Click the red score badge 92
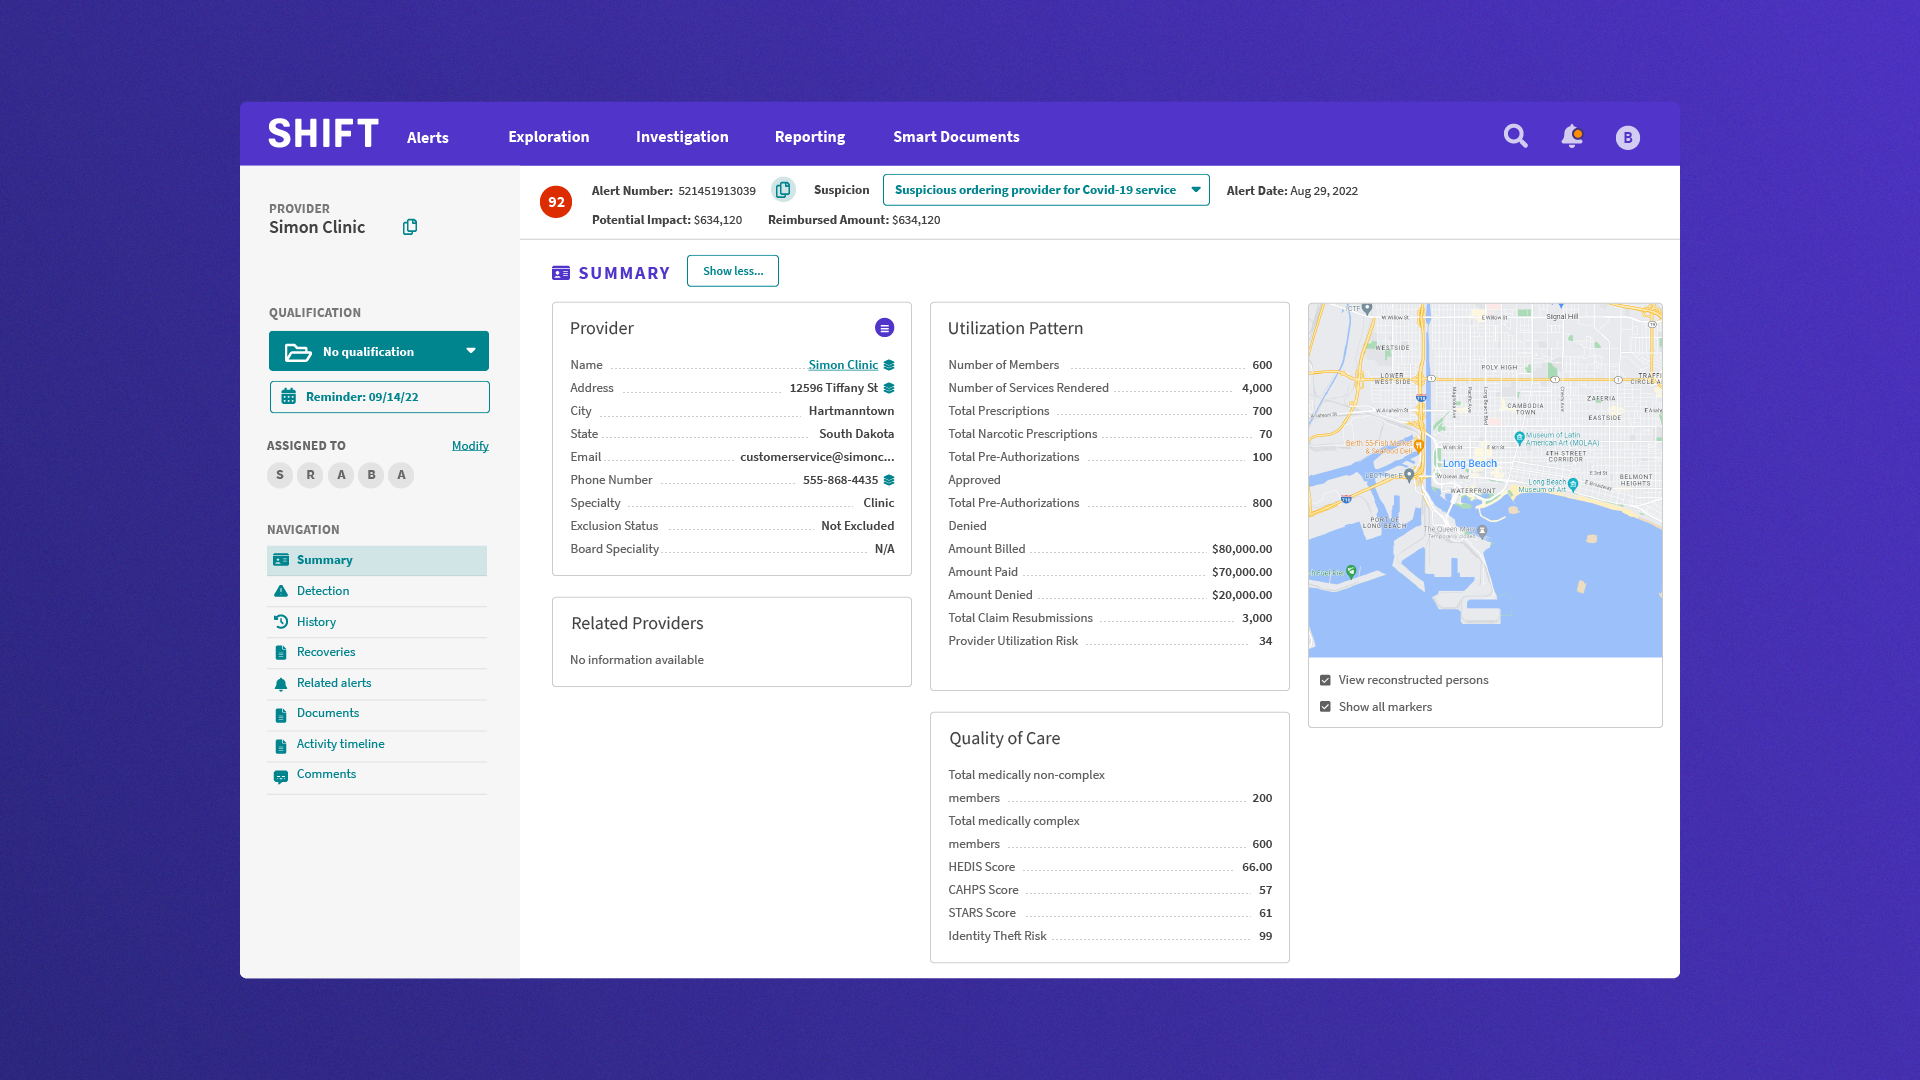 click(x=556, y=202)
